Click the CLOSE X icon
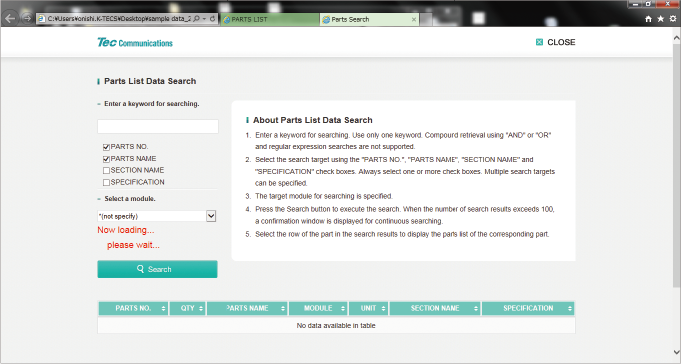The image size is (681, 364). (539, 42)
